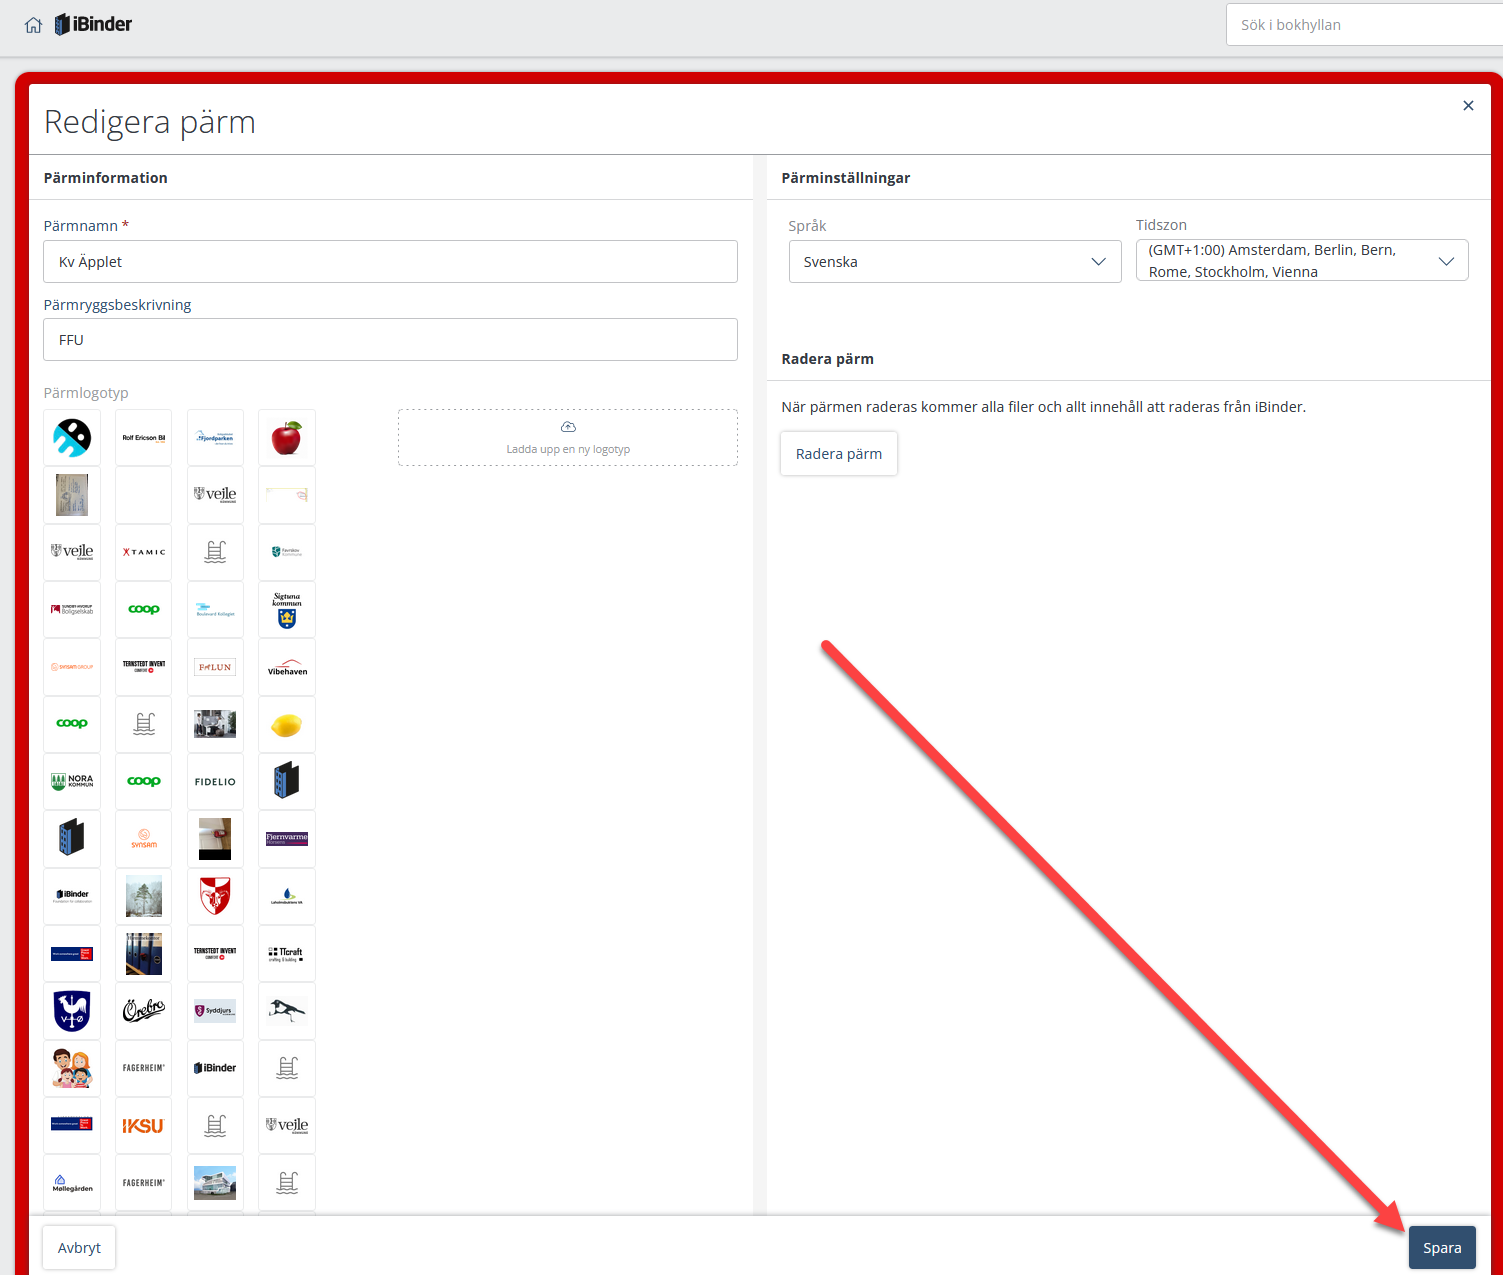Open the Tidszon dropdown
Screen dimensions: 1503x1275
pos(1302,260)
